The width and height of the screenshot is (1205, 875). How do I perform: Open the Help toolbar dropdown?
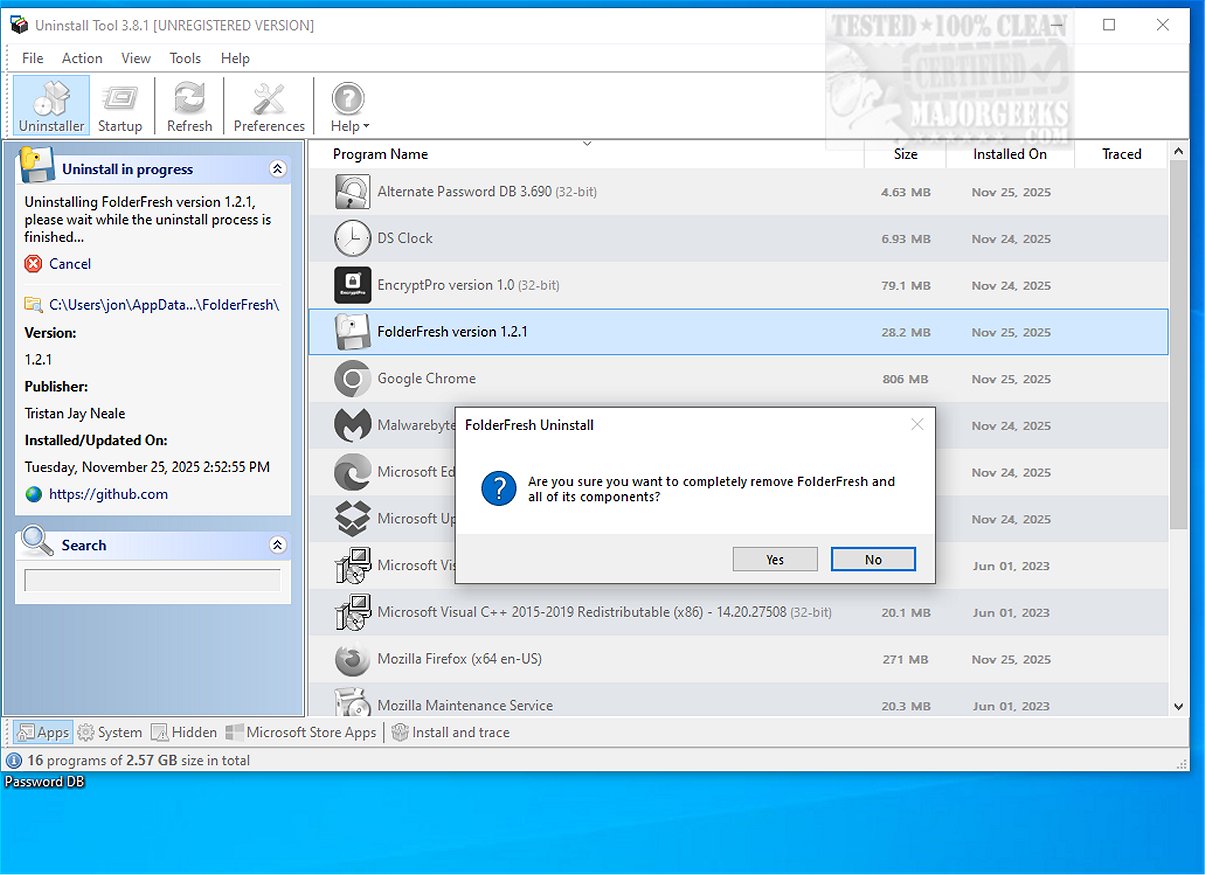pos(349,106)
